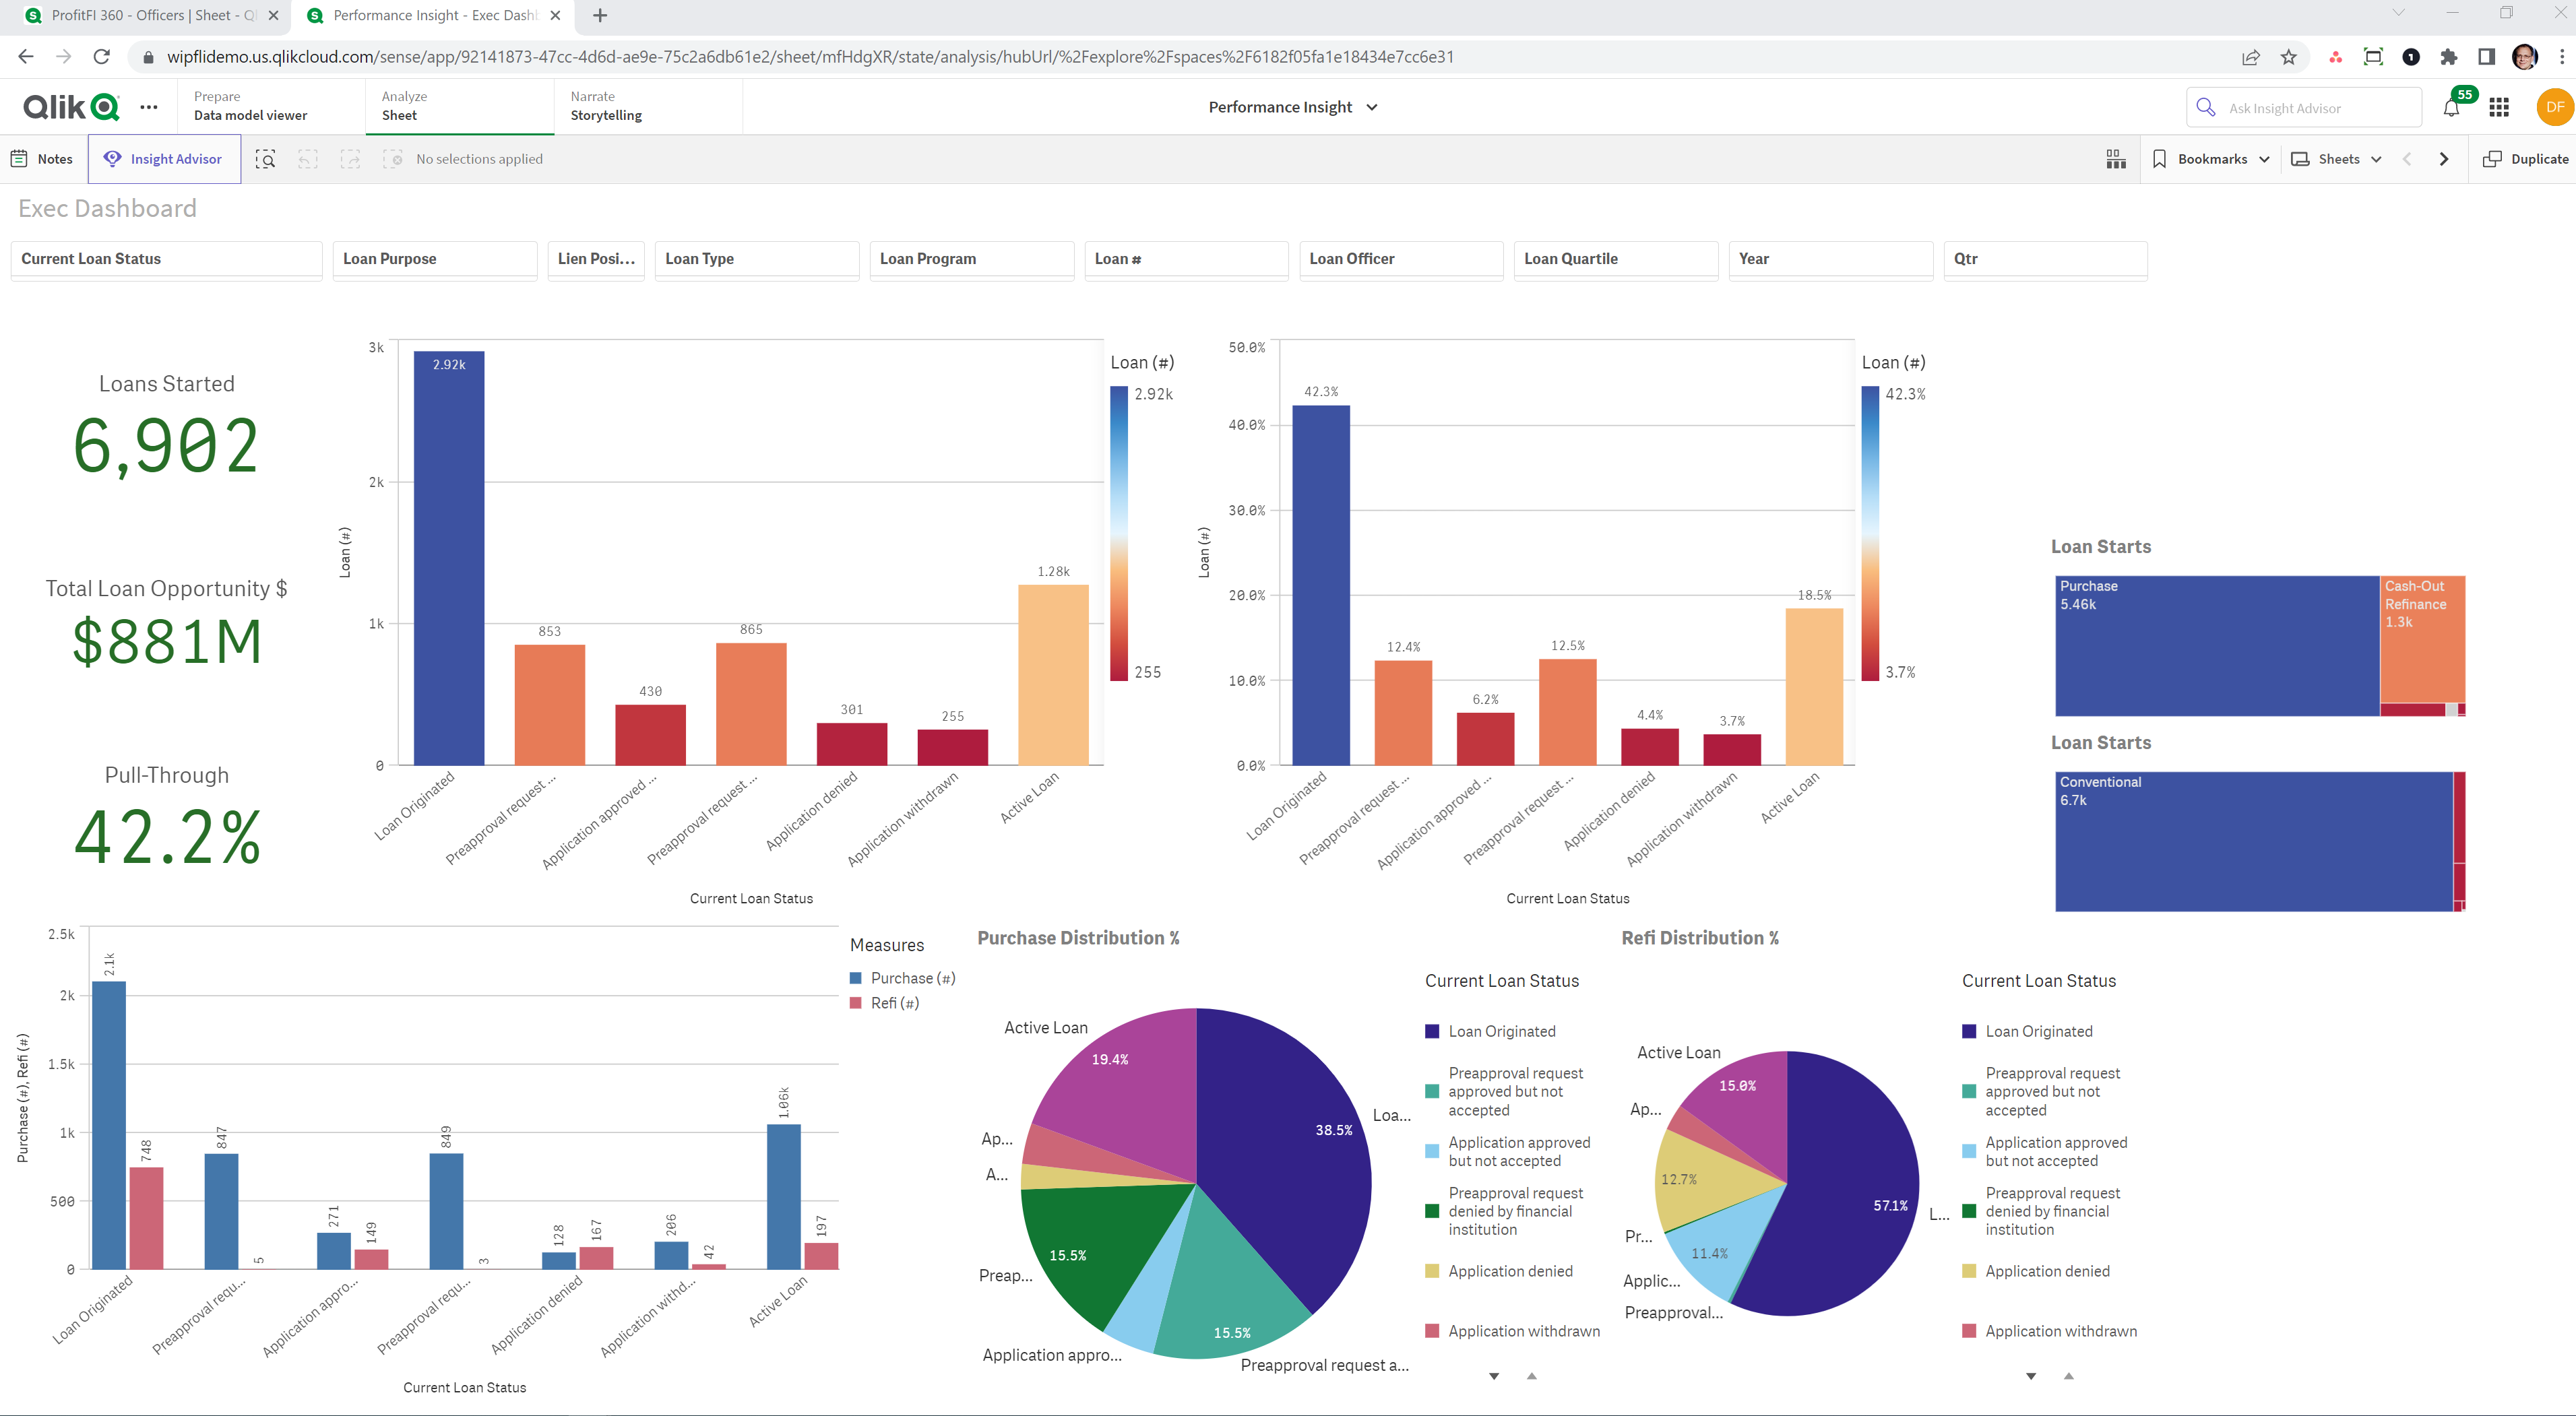The image size is (2576, 1416).
Task: Toggle Loan Originated in Purchase legend
Action: click(x=1501, y=1031)
